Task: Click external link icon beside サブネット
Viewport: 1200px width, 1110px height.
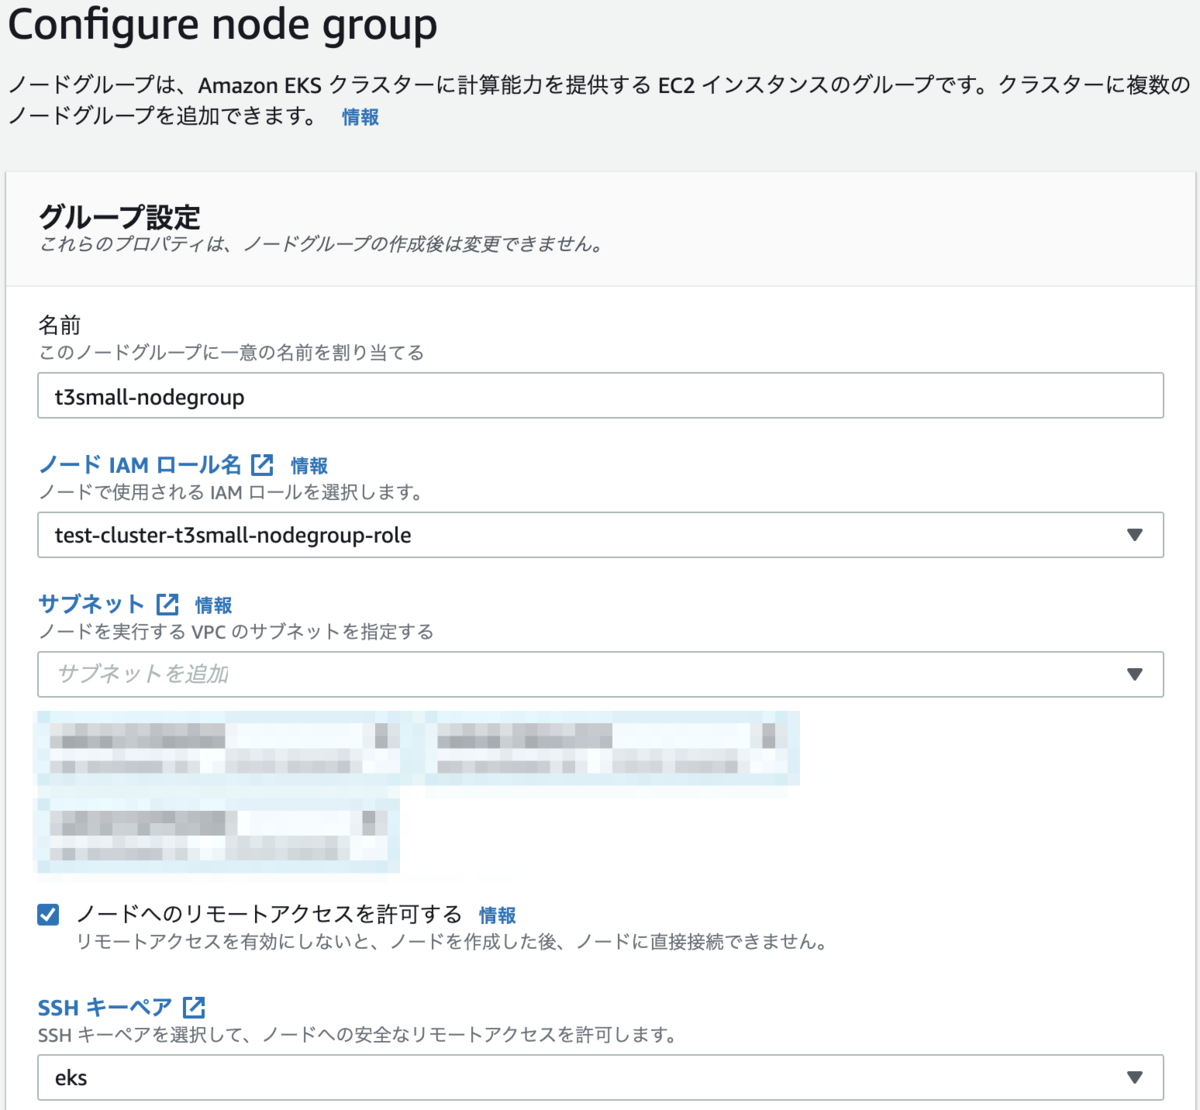Action: [167, 604]
